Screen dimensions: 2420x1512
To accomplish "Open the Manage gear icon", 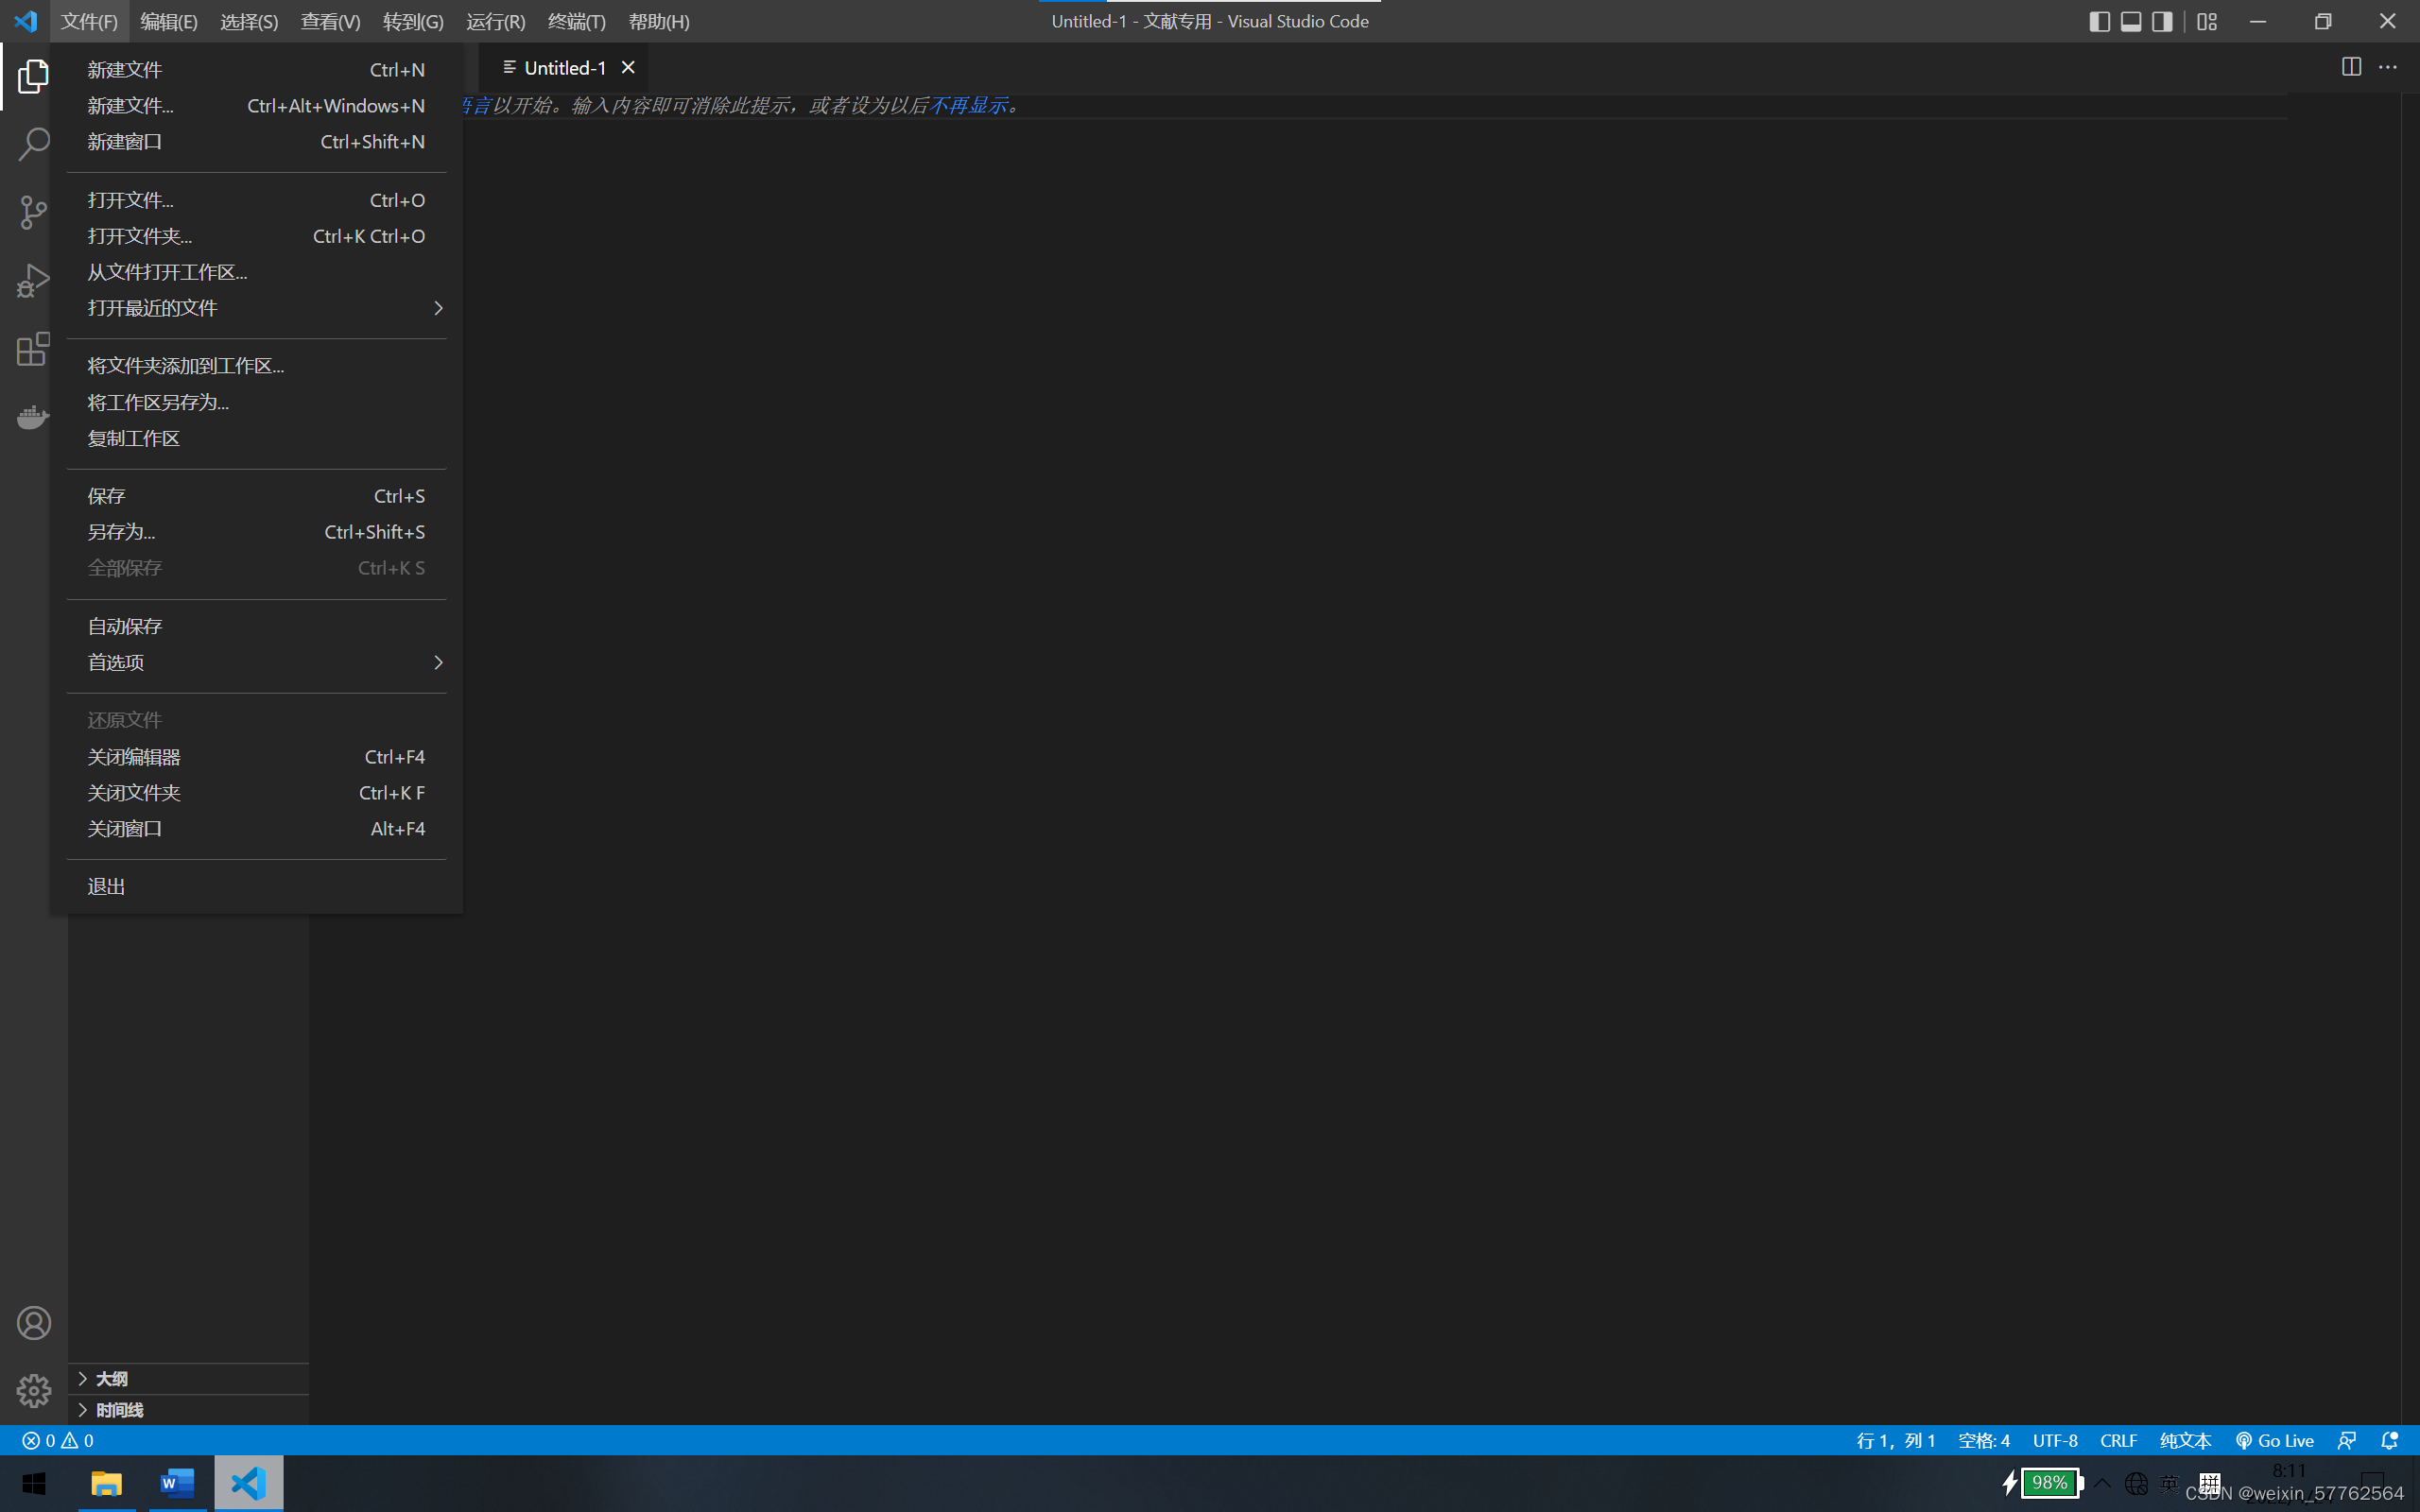I will tap(33, 1391).
